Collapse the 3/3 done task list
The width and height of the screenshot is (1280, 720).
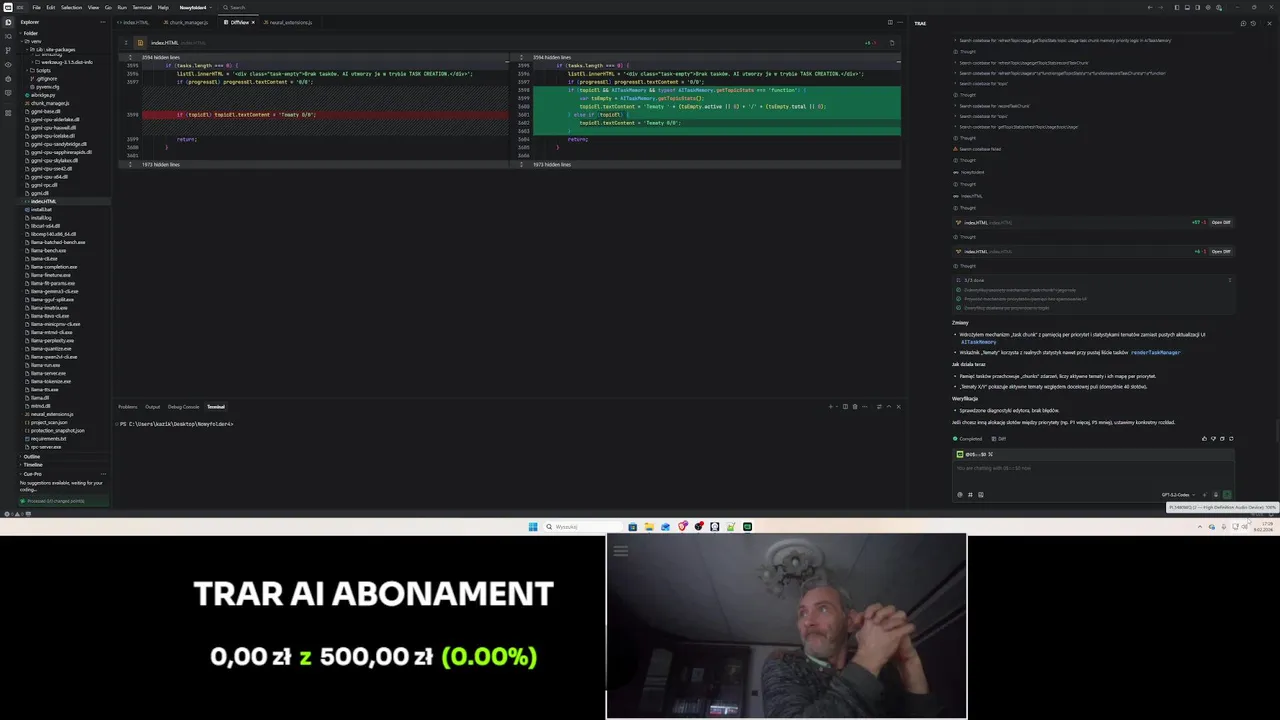click(x=1230, y=280)
